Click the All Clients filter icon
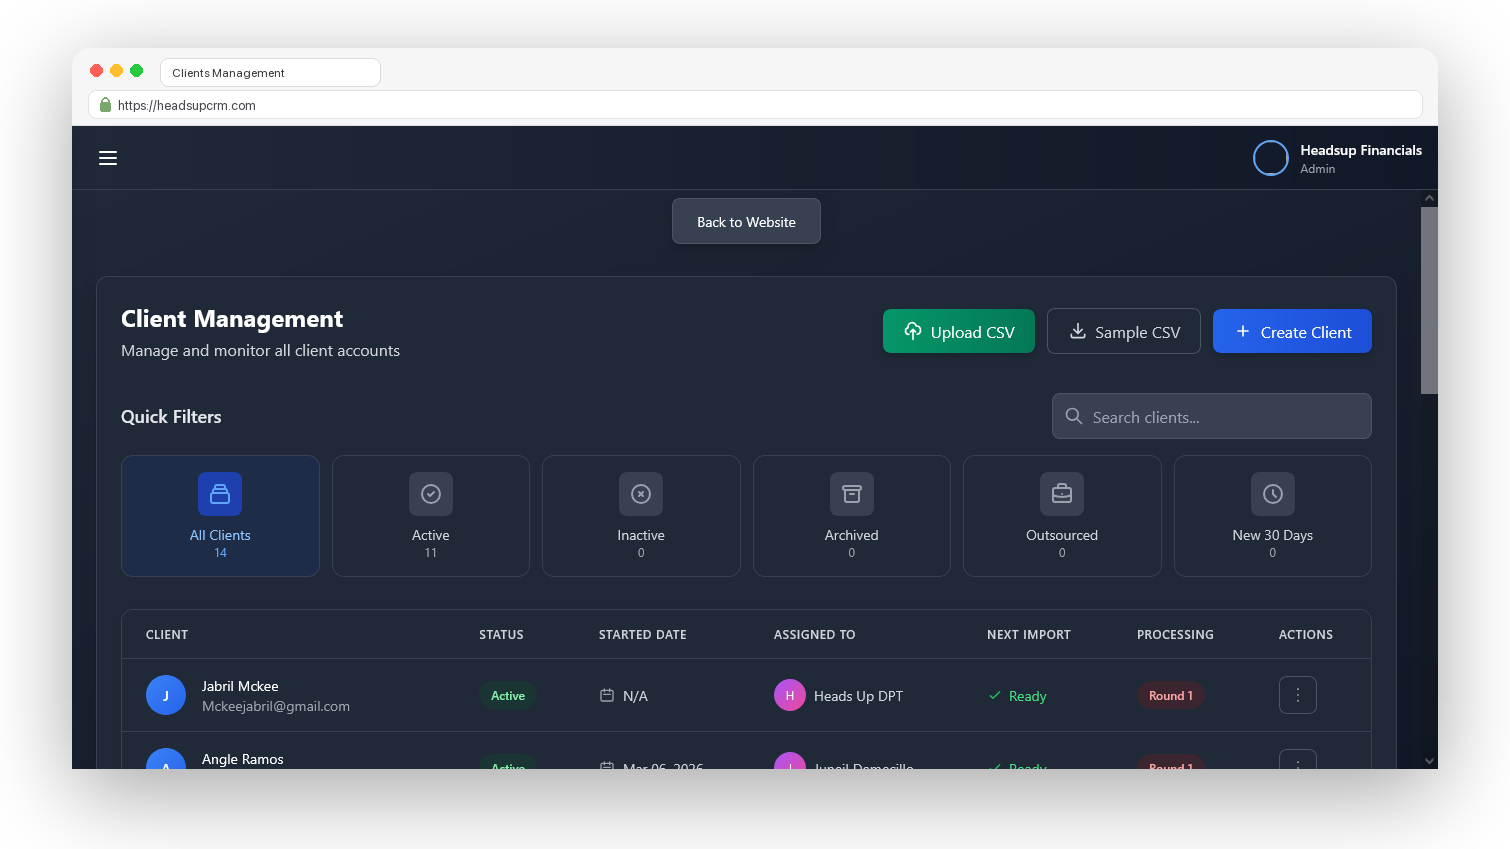The image size is (1510, 849). (220, 494)
